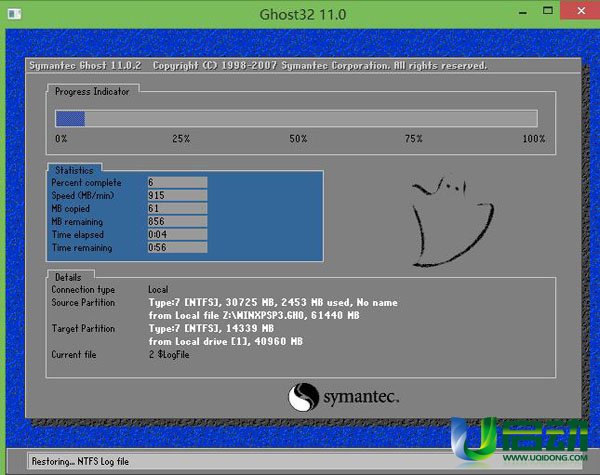Click the Time remaining label

[82, 248]
